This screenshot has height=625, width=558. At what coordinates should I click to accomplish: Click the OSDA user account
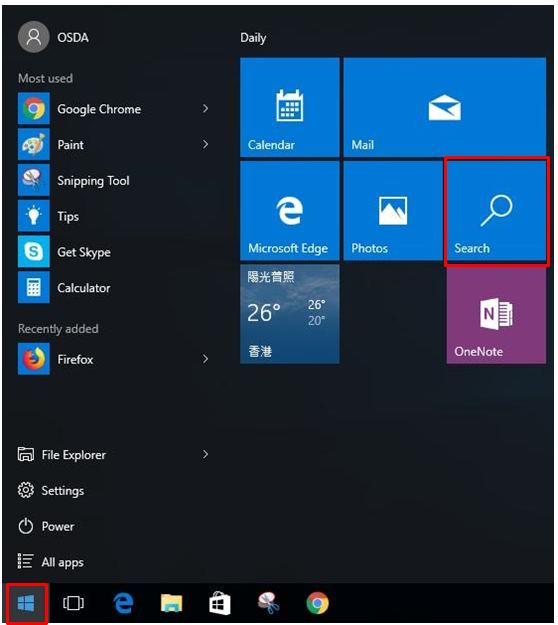point(54,37)
